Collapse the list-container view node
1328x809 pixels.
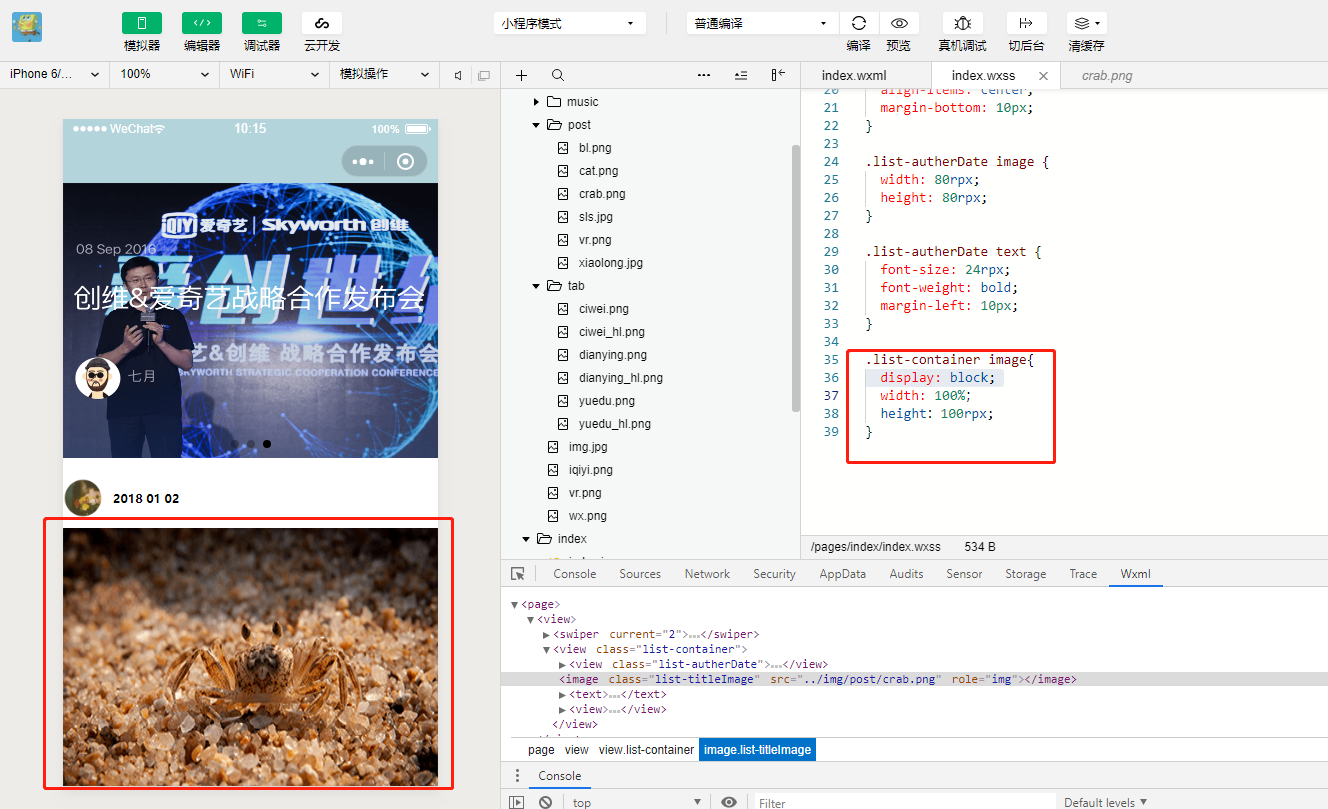pyautogui.click(x=546, y=650)
